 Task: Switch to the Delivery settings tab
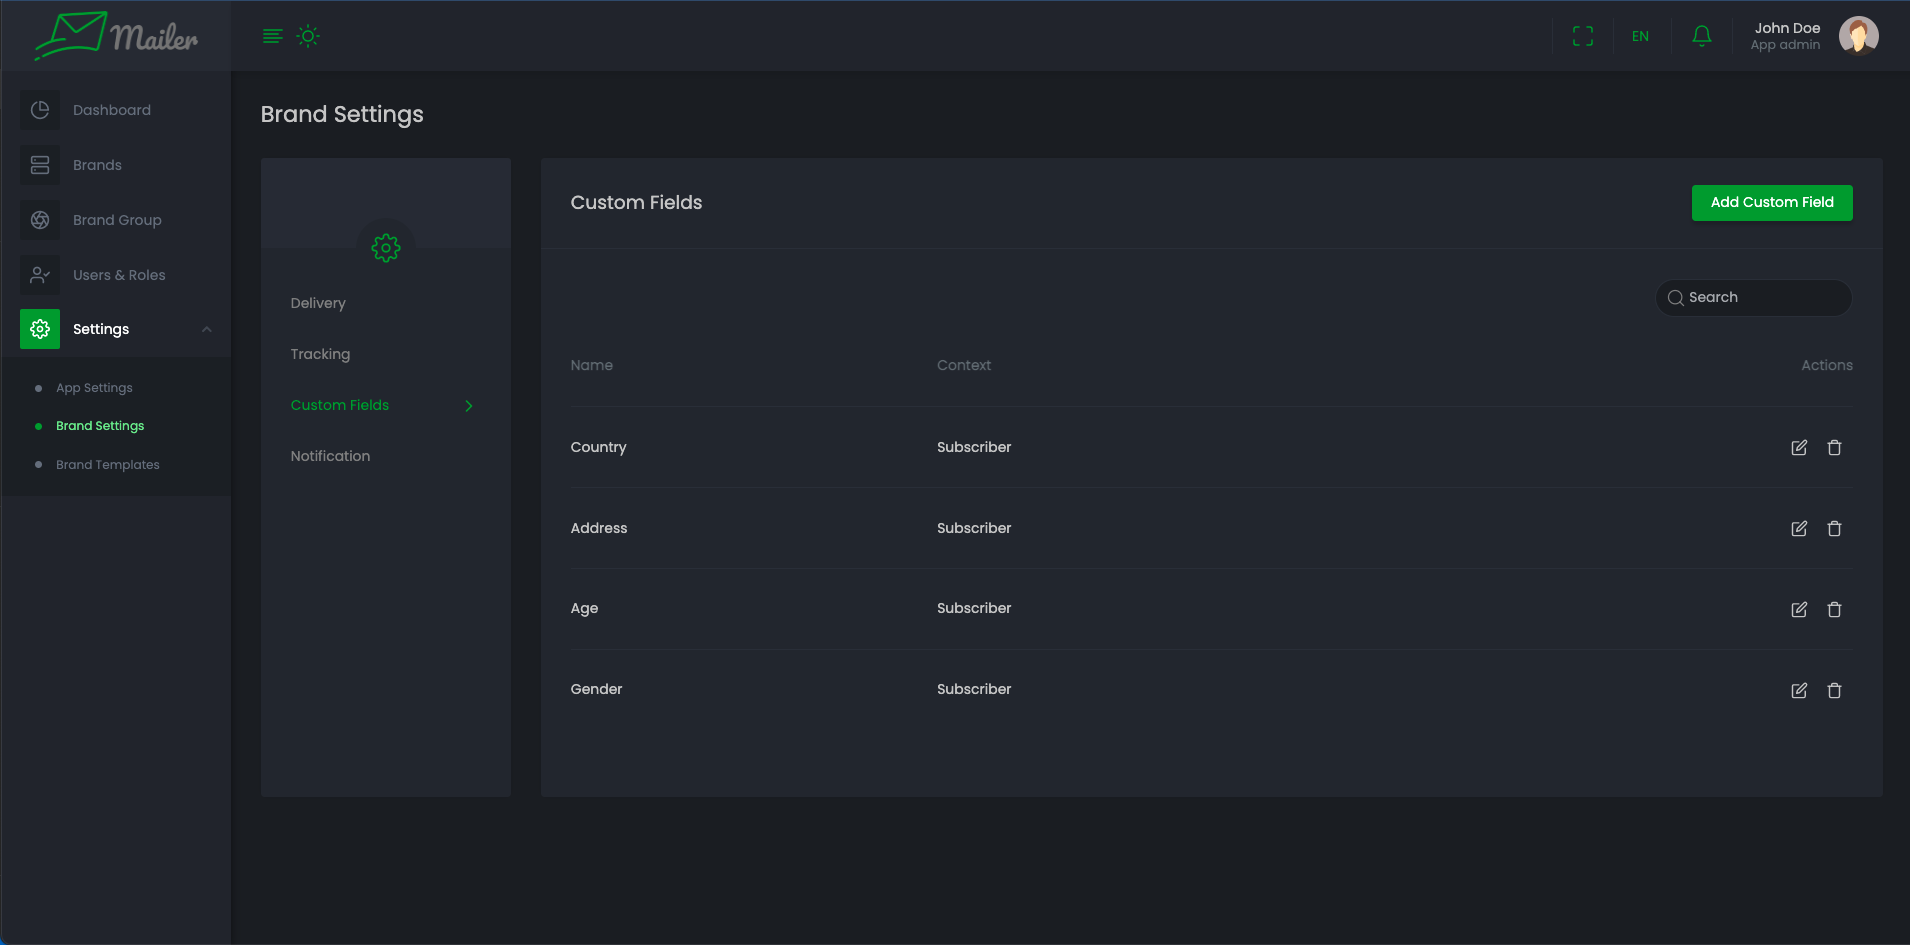click(x=318, y=303)
